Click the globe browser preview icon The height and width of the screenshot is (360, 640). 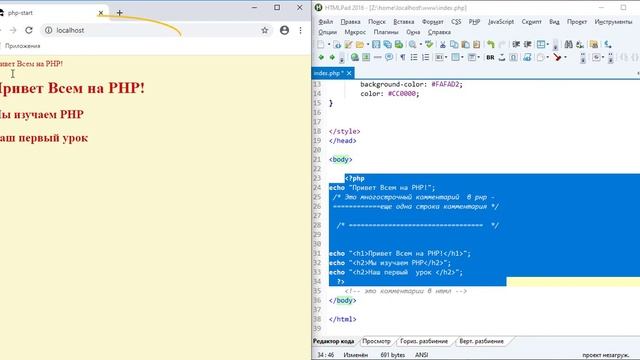pos(355,57)
